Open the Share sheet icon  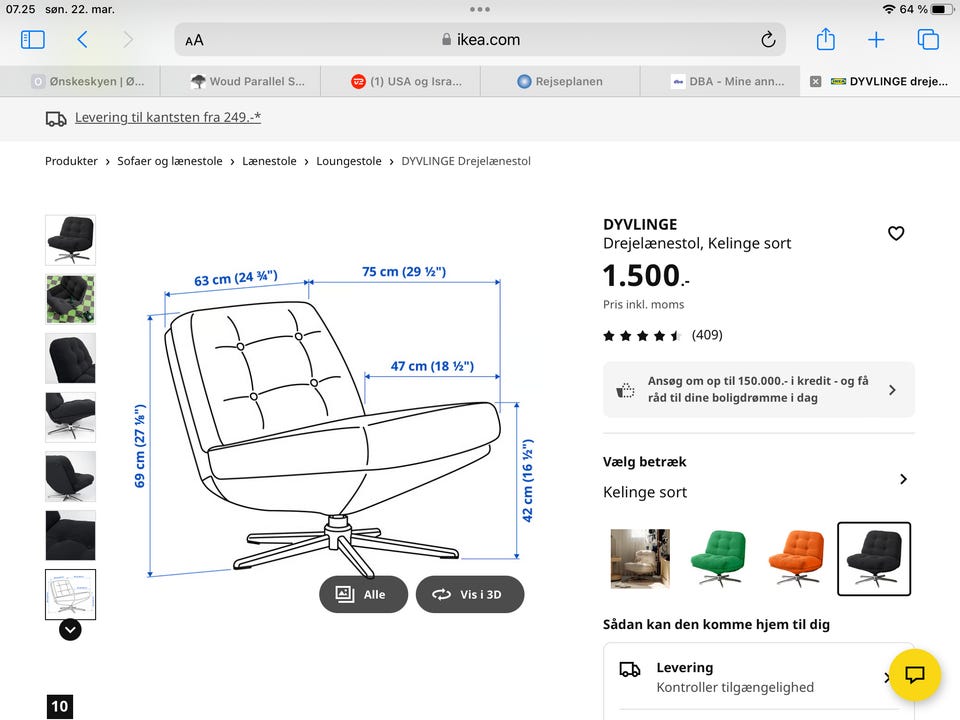pos(825,40)
